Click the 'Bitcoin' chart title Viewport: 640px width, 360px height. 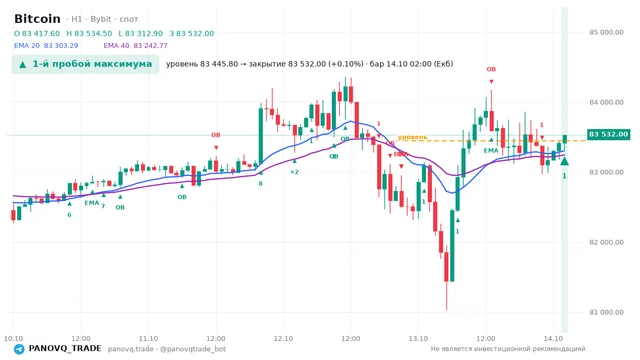tap(37, 19)
